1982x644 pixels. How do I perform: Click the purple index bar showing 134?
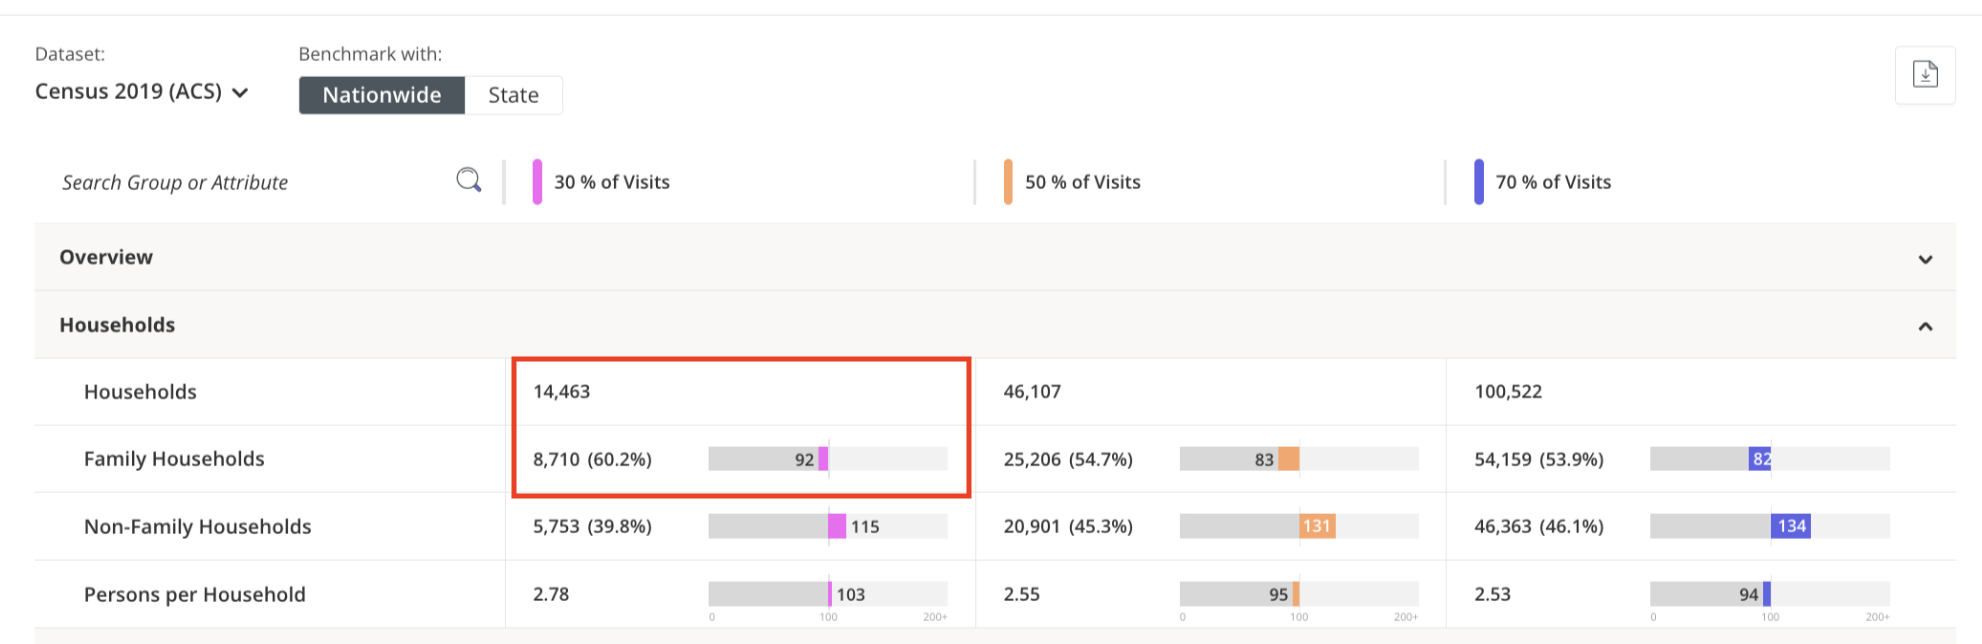tap(1790, 526)
